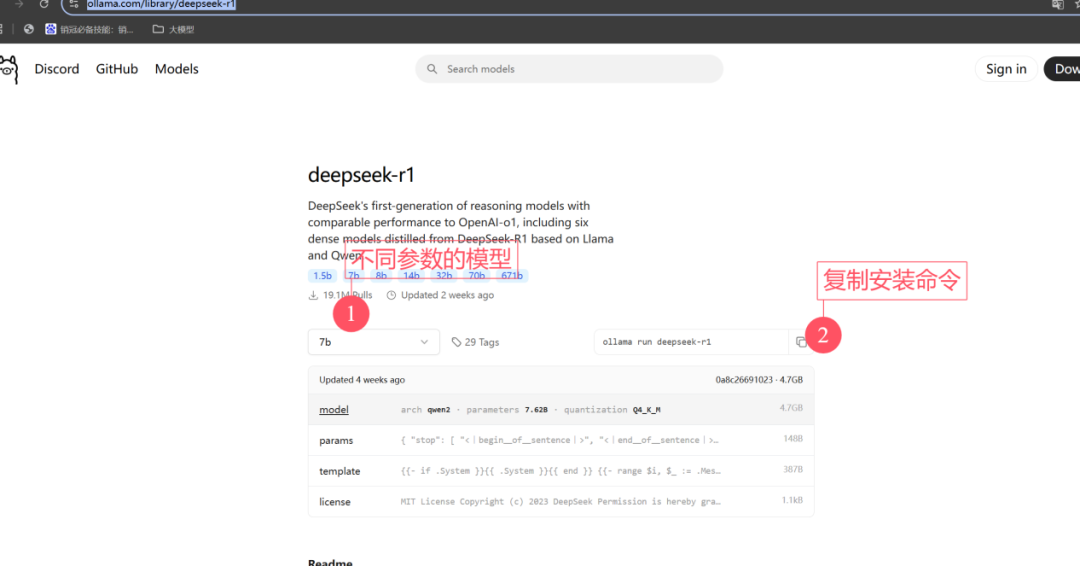
Task: Click the site info icon in address bar
Action: pos(74,4)
